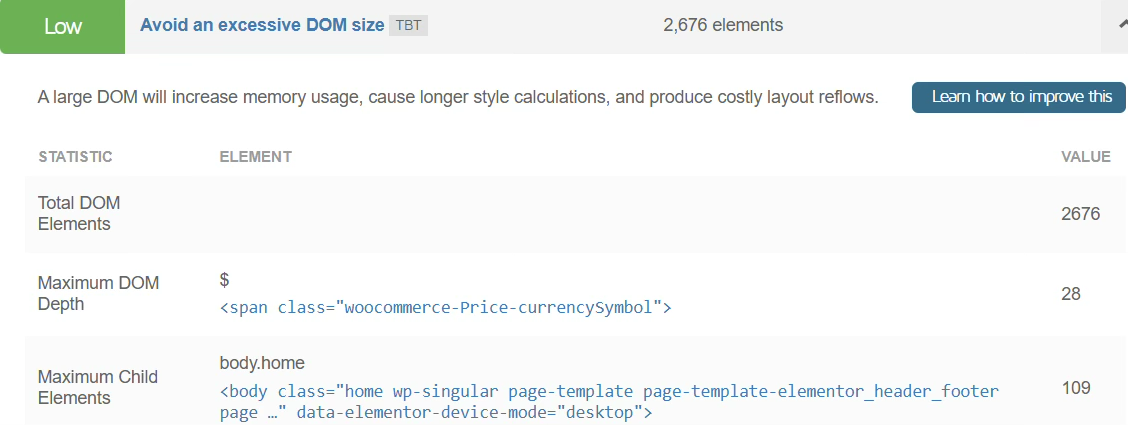Select the Total DOM Elements row label
Image resolution: width=1128 pixels, height=425 pixels.
[x=79, y=213]
